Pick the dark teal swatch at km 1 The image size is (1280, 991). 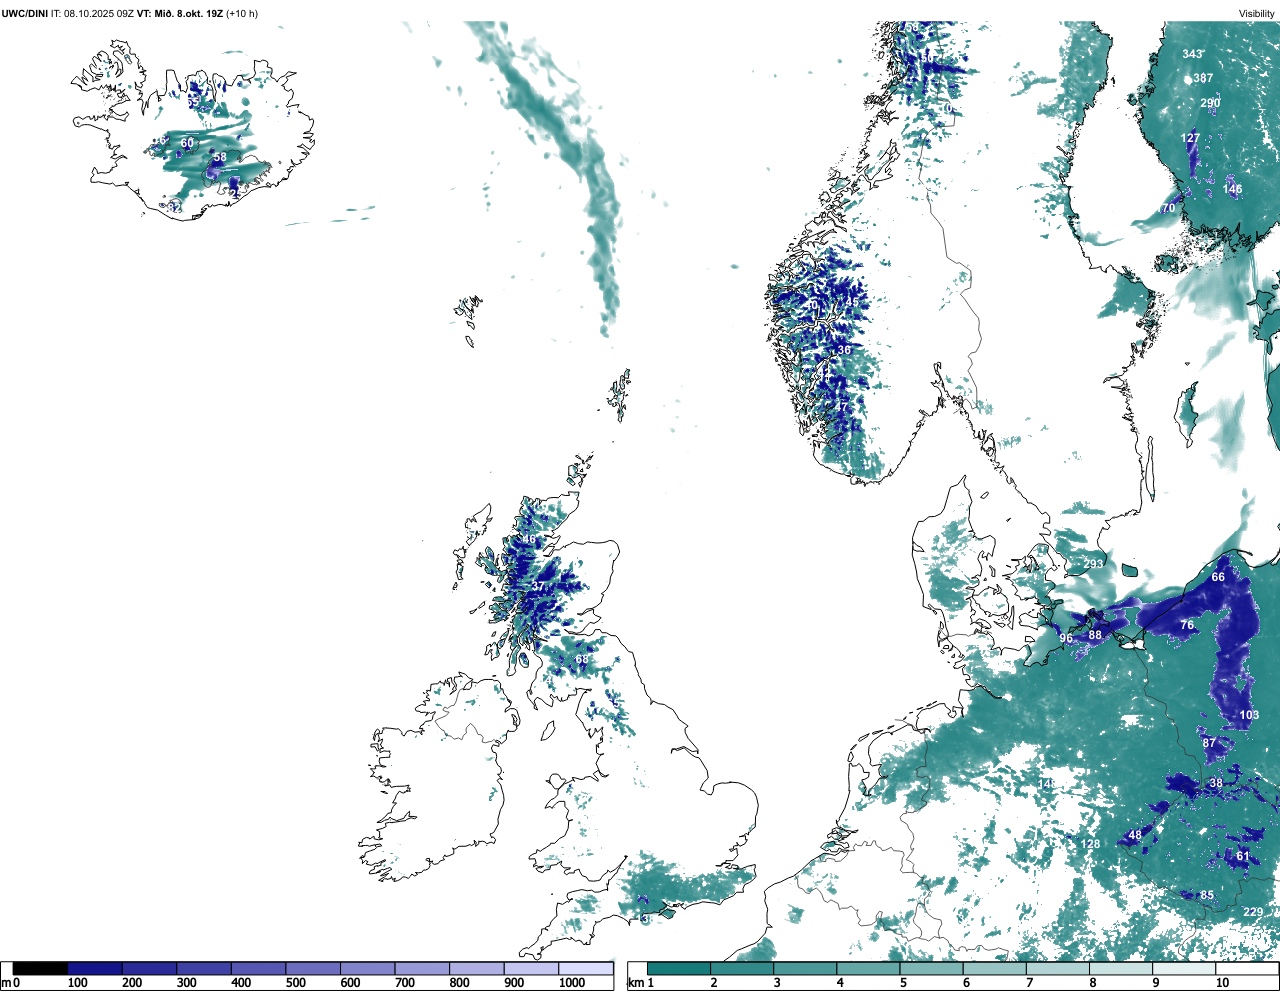pyautogui.click(x=679, y=968)
